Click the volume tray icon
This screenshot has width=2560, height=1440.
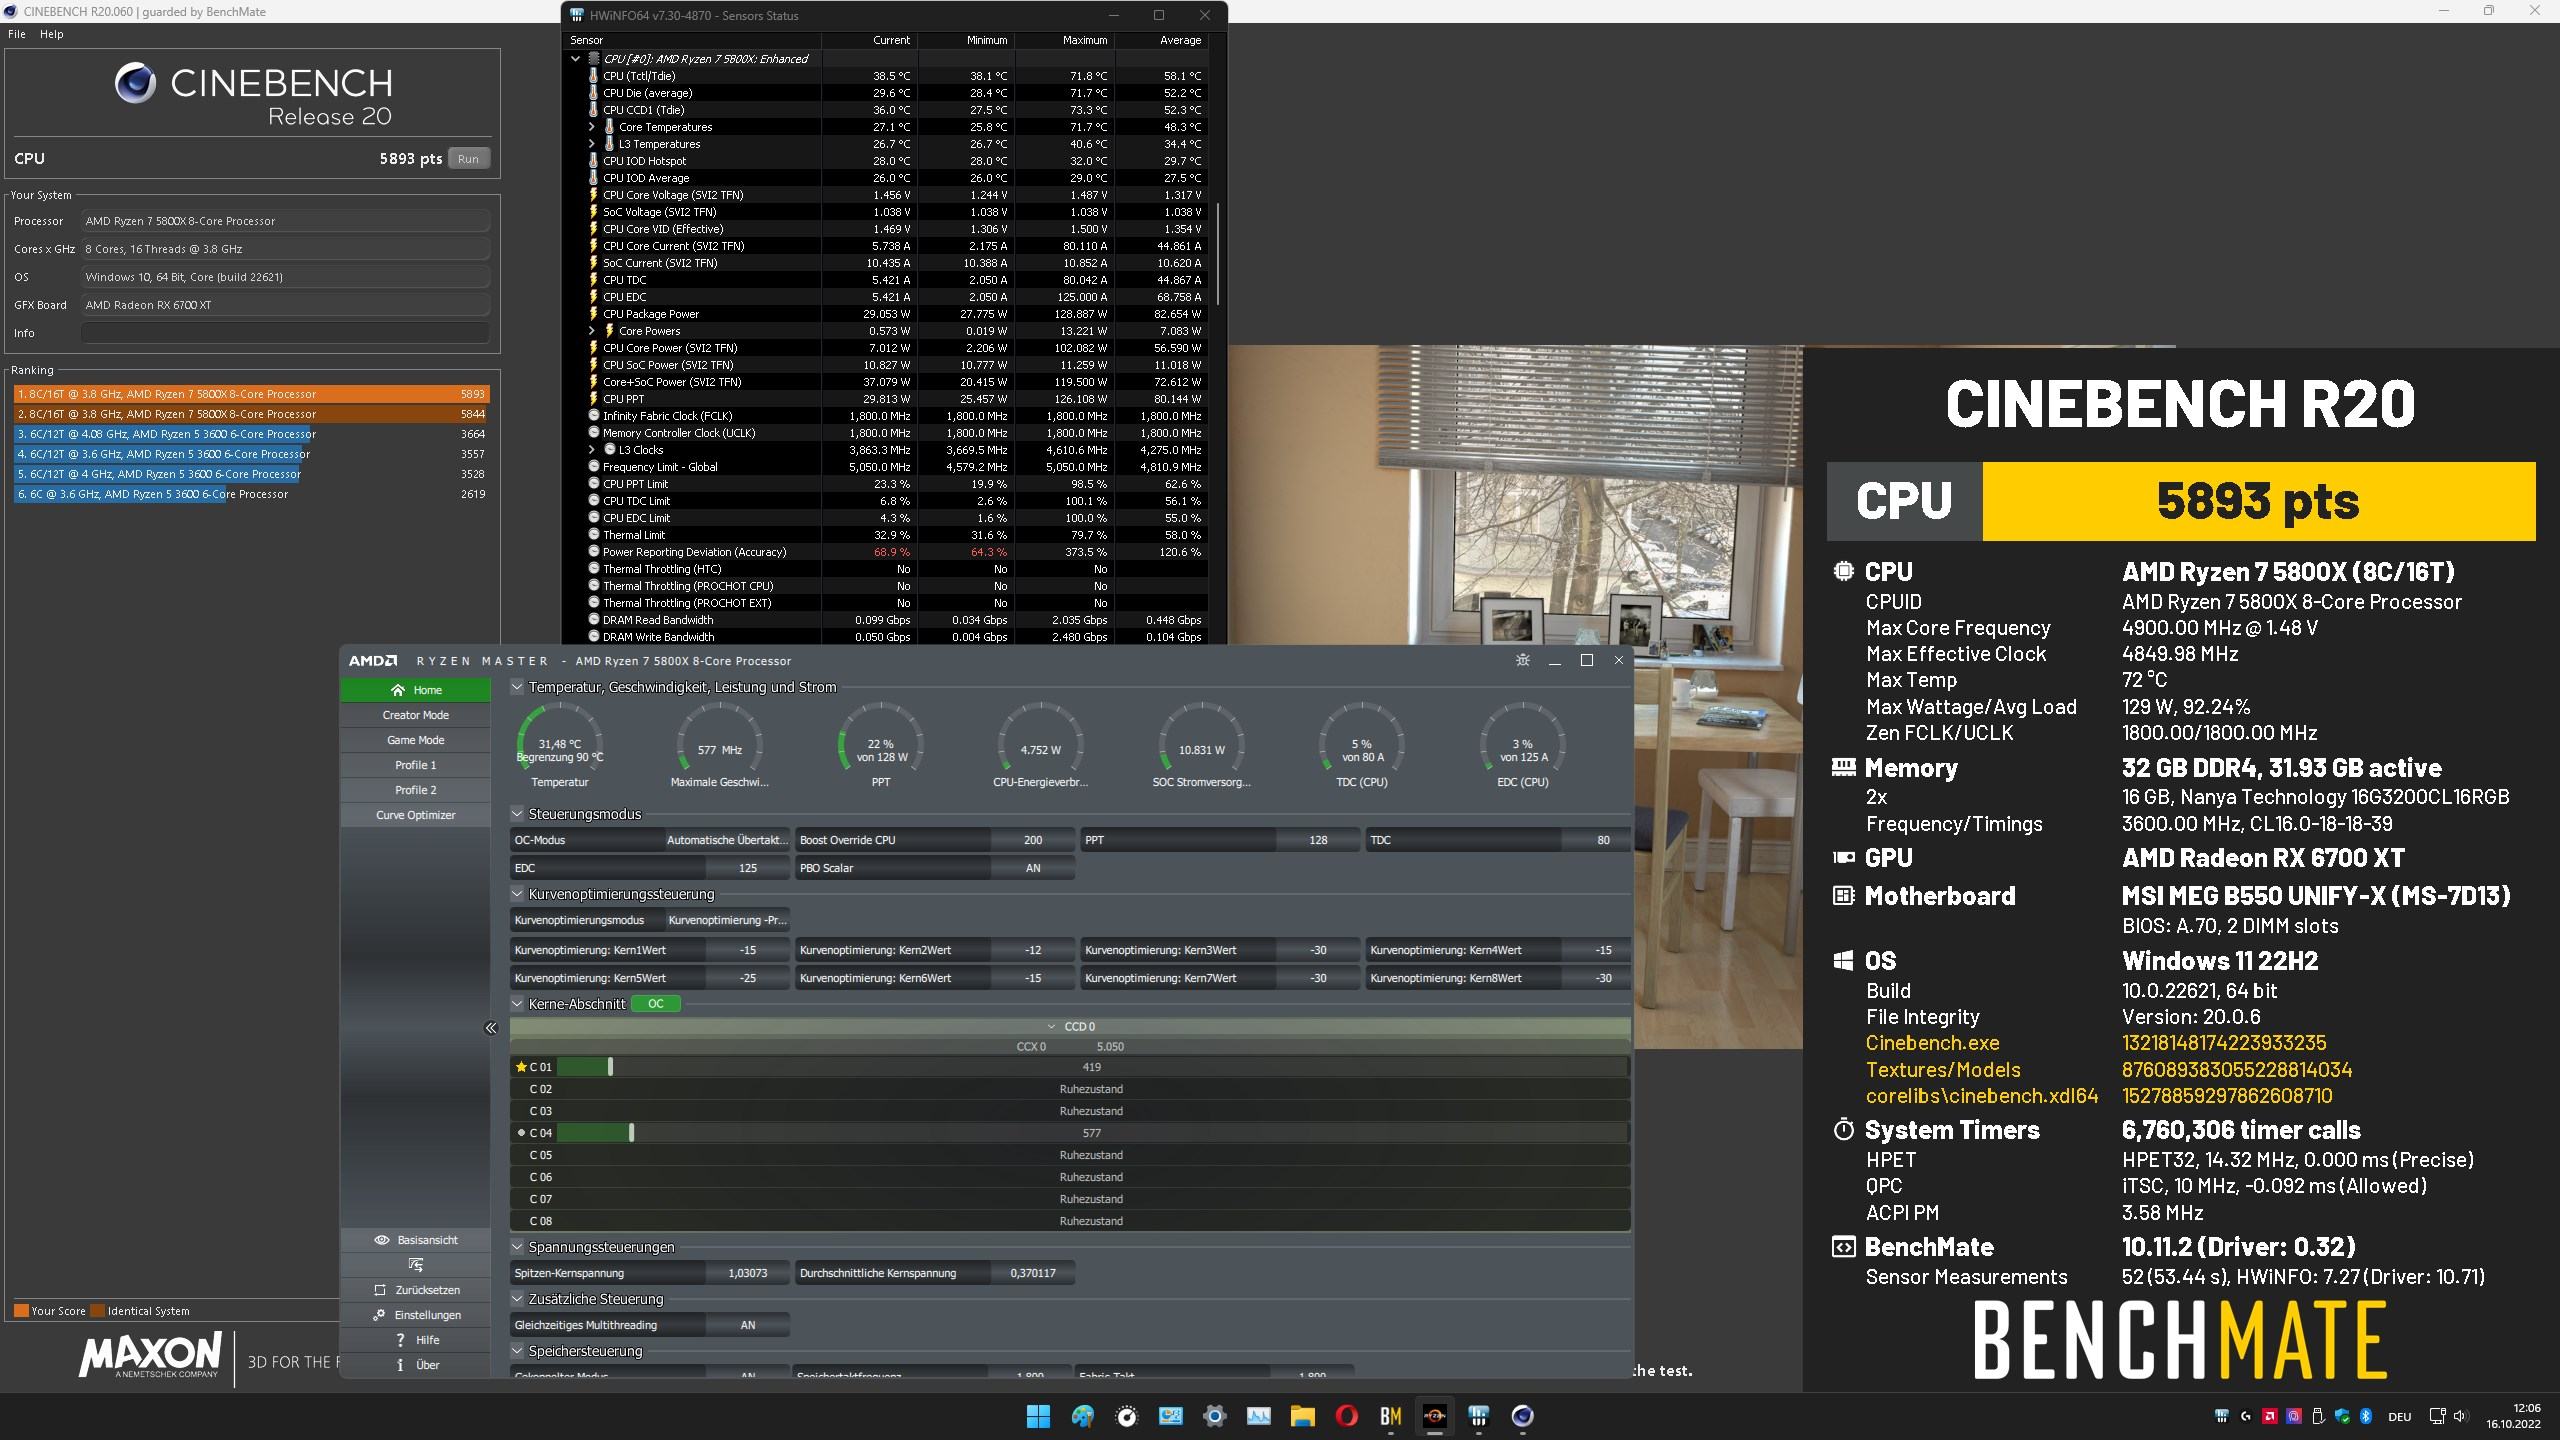coord(2461,1416)
